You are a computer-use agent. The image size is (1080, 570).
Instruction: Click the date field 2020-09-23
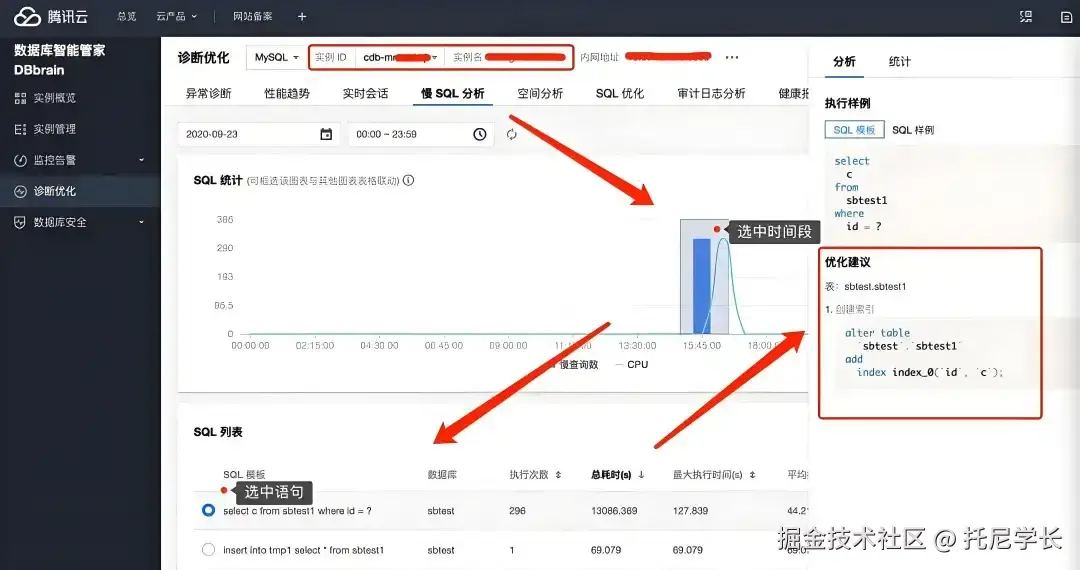point(259,134)
